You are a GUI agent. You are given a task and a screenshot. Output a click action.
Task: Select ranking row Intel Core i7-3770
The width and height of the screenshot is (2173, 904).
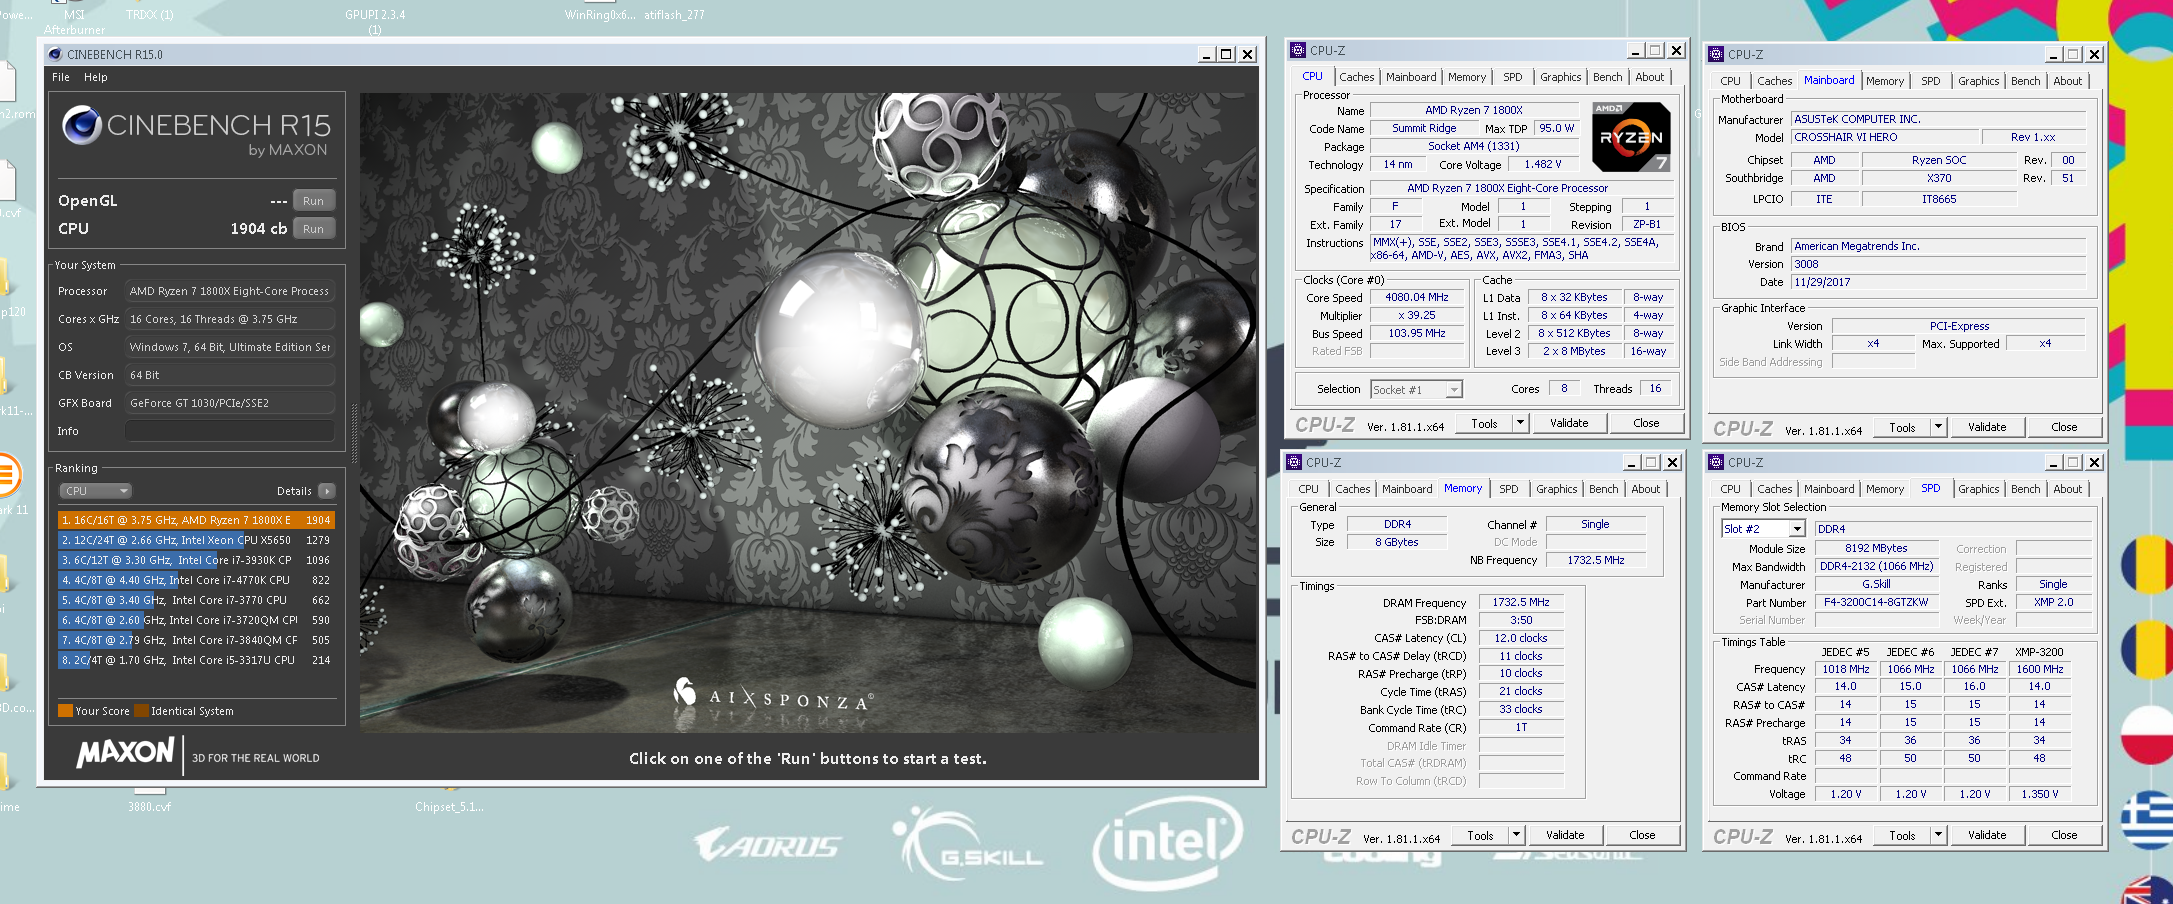196,600
